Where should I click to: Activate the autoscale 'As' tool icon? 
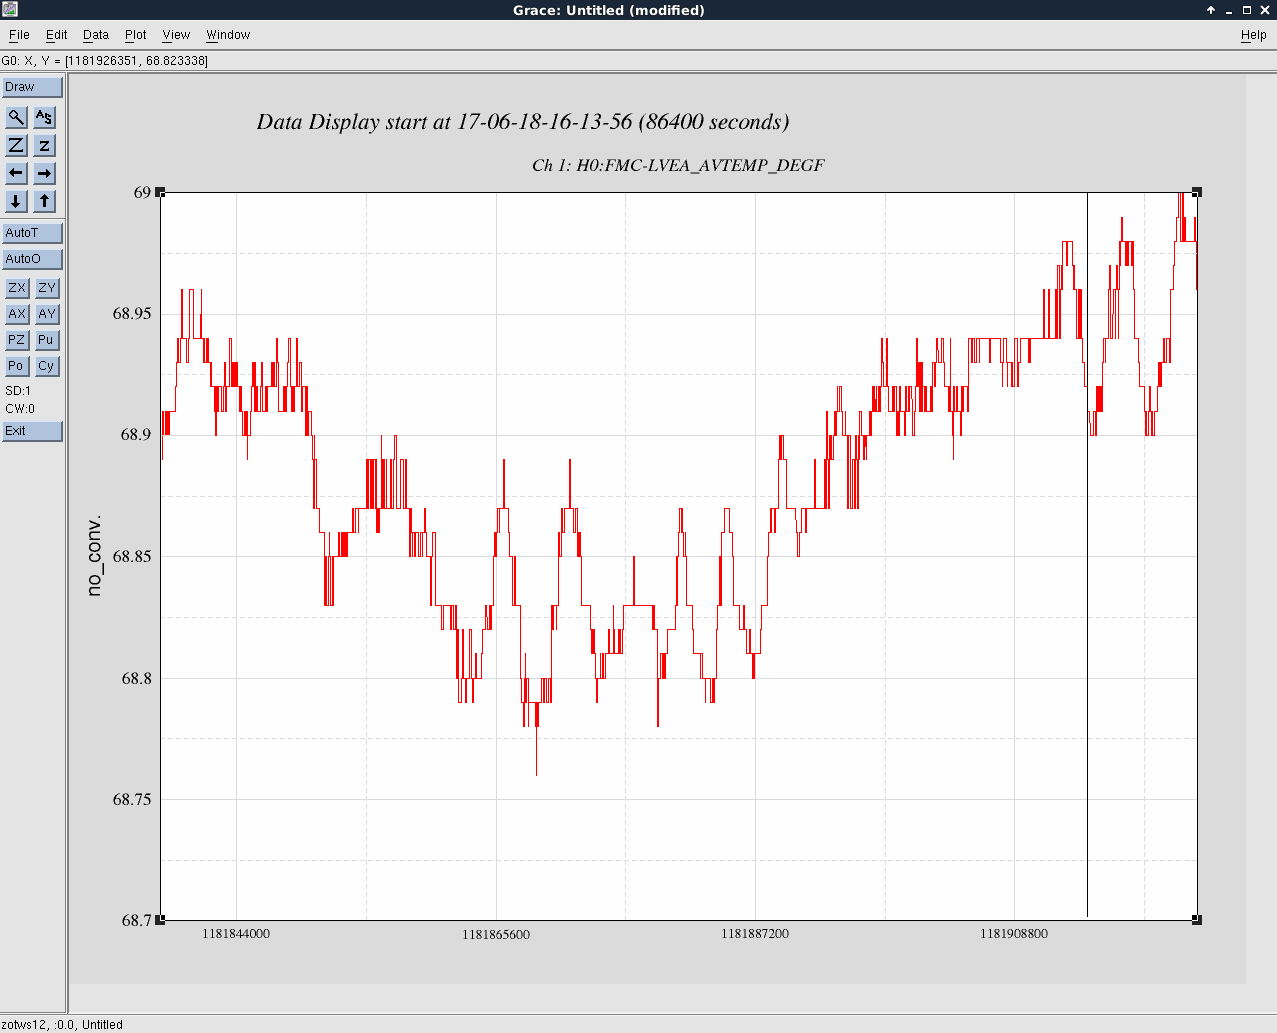click(x=44, y=117)
